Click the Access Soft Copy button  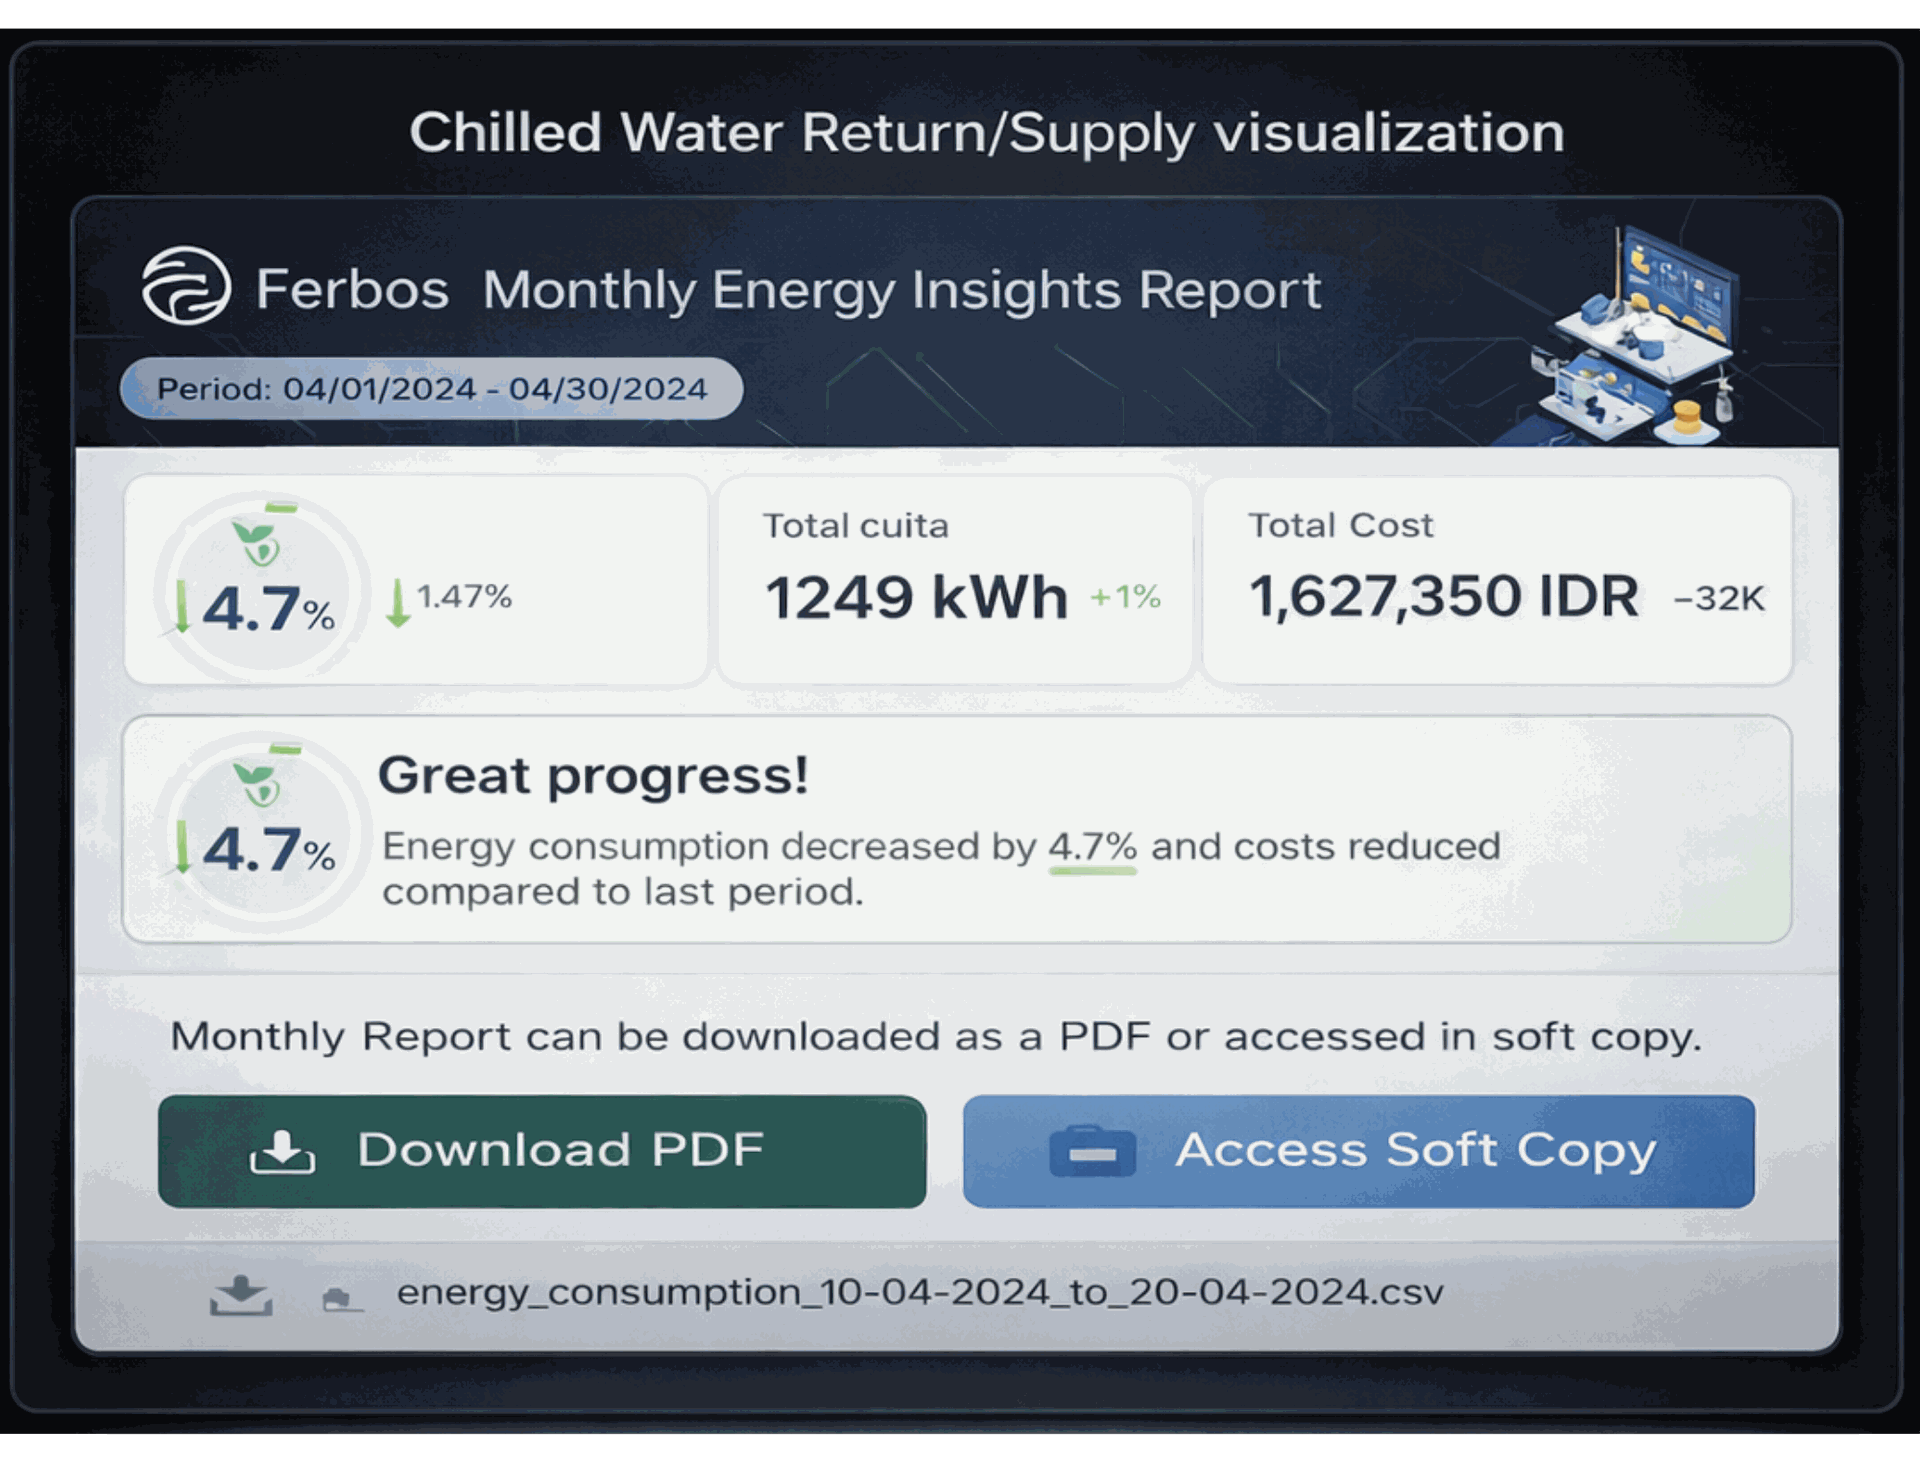[x=1358, y=1150]
